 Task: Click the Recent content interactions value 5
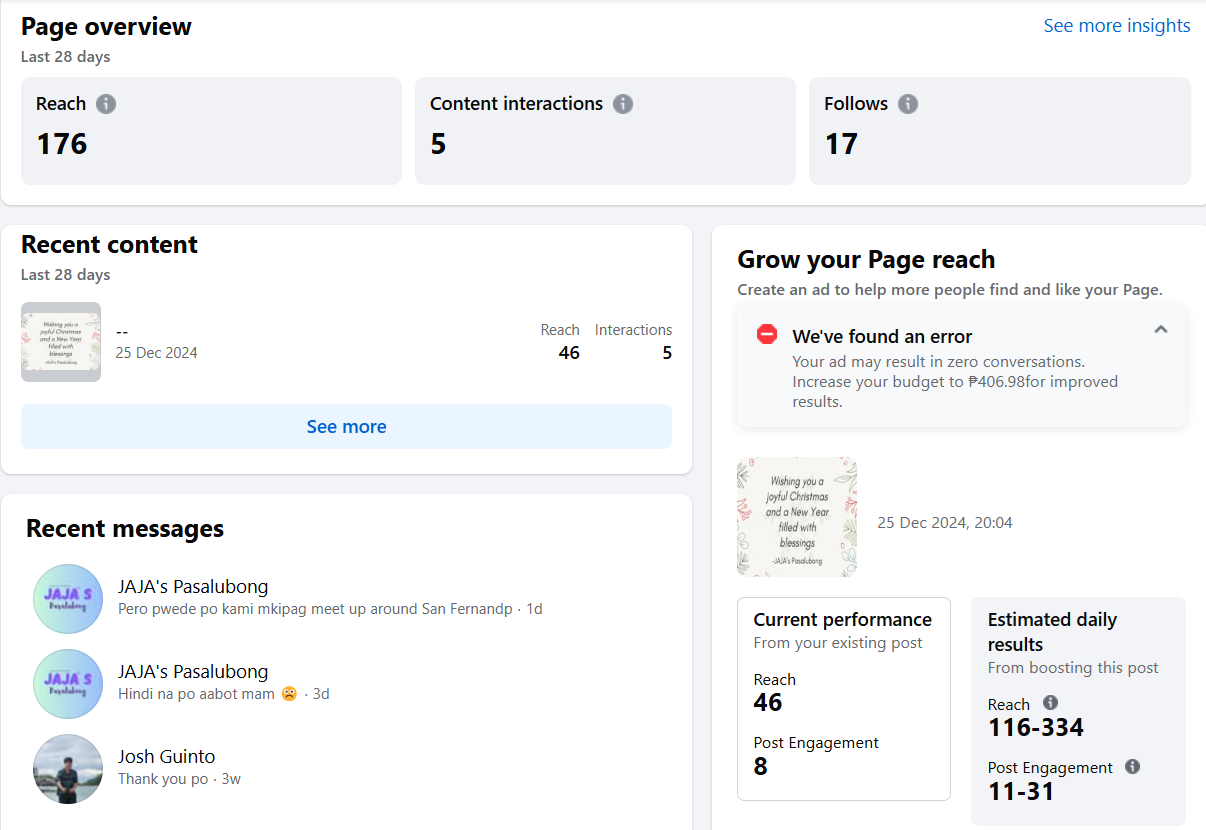click(667, 353)
